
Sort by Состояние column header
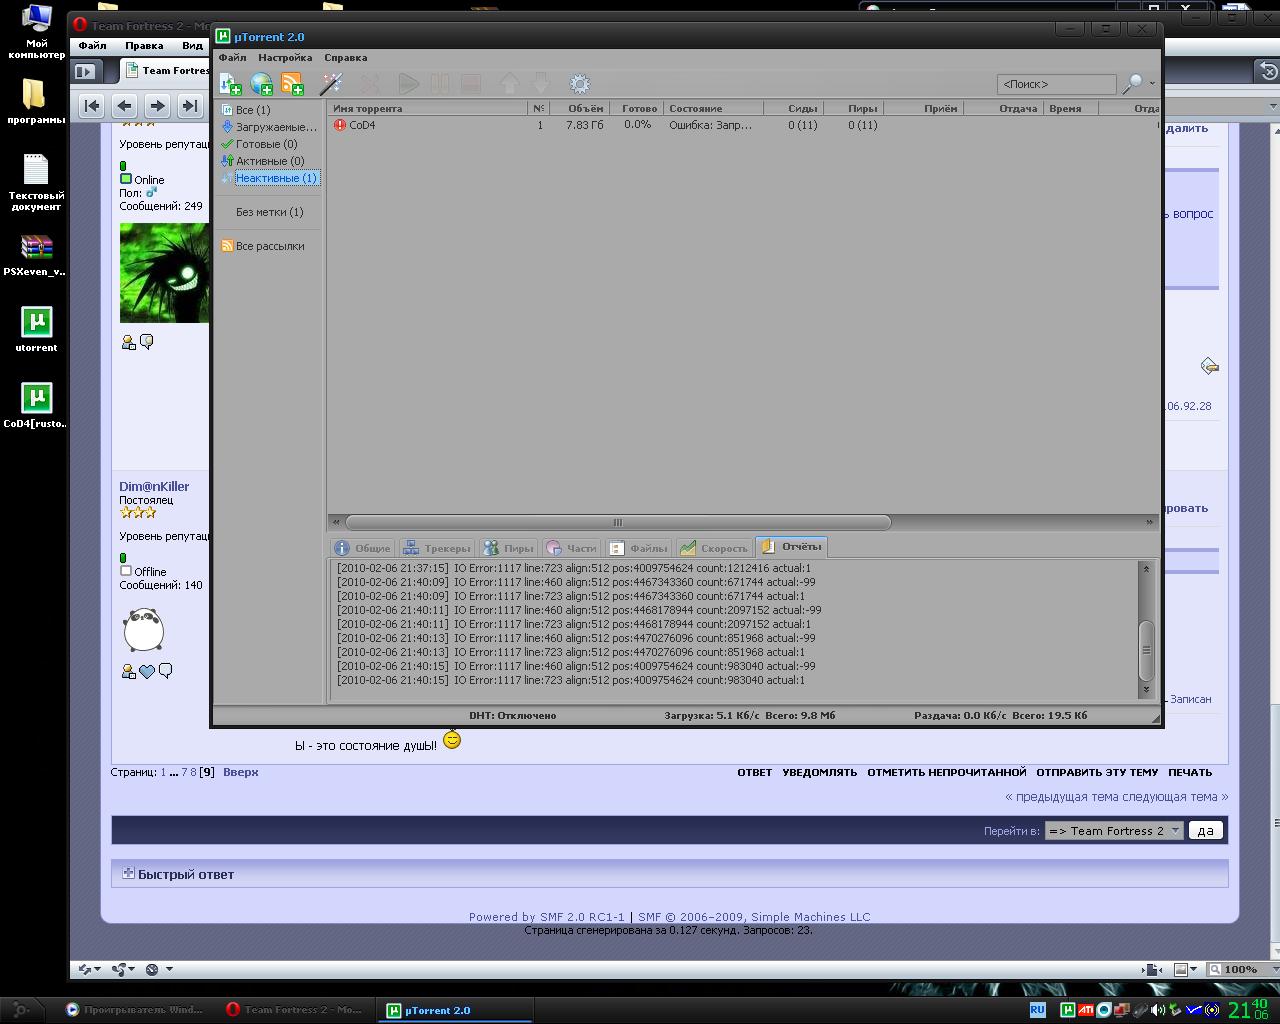pos(712,108)
